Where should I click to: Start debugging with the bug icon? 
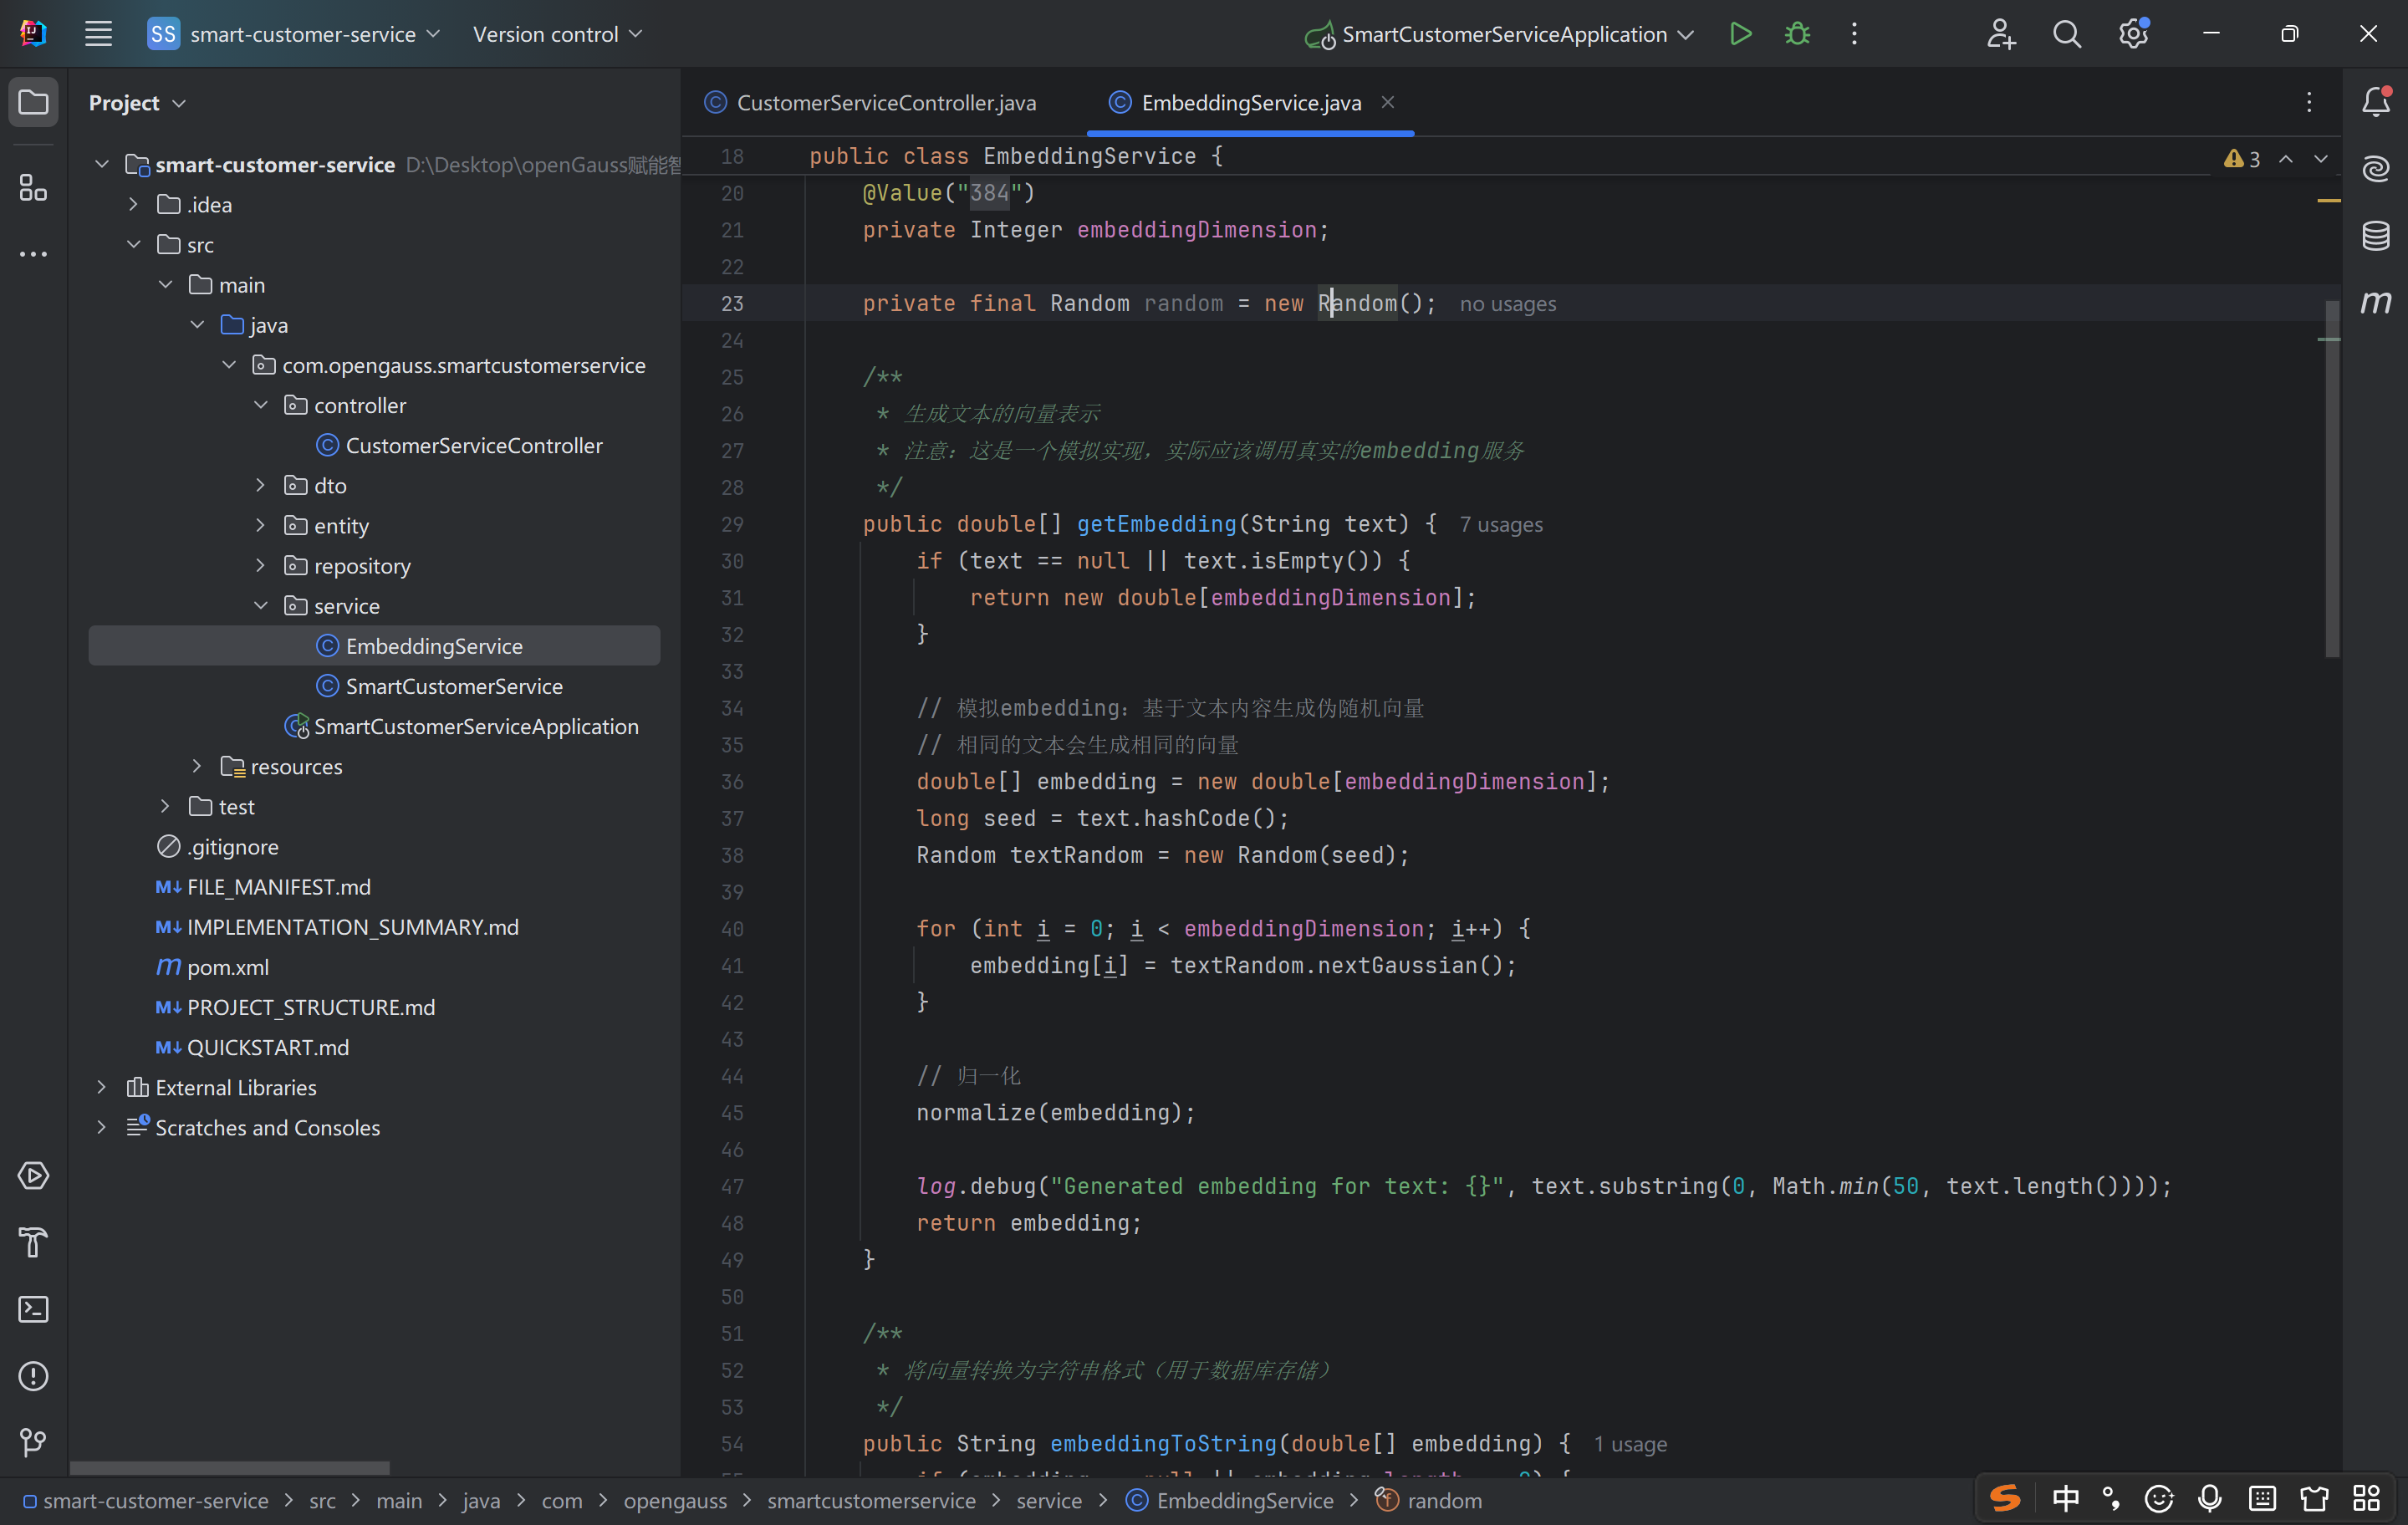[1797, 34]
